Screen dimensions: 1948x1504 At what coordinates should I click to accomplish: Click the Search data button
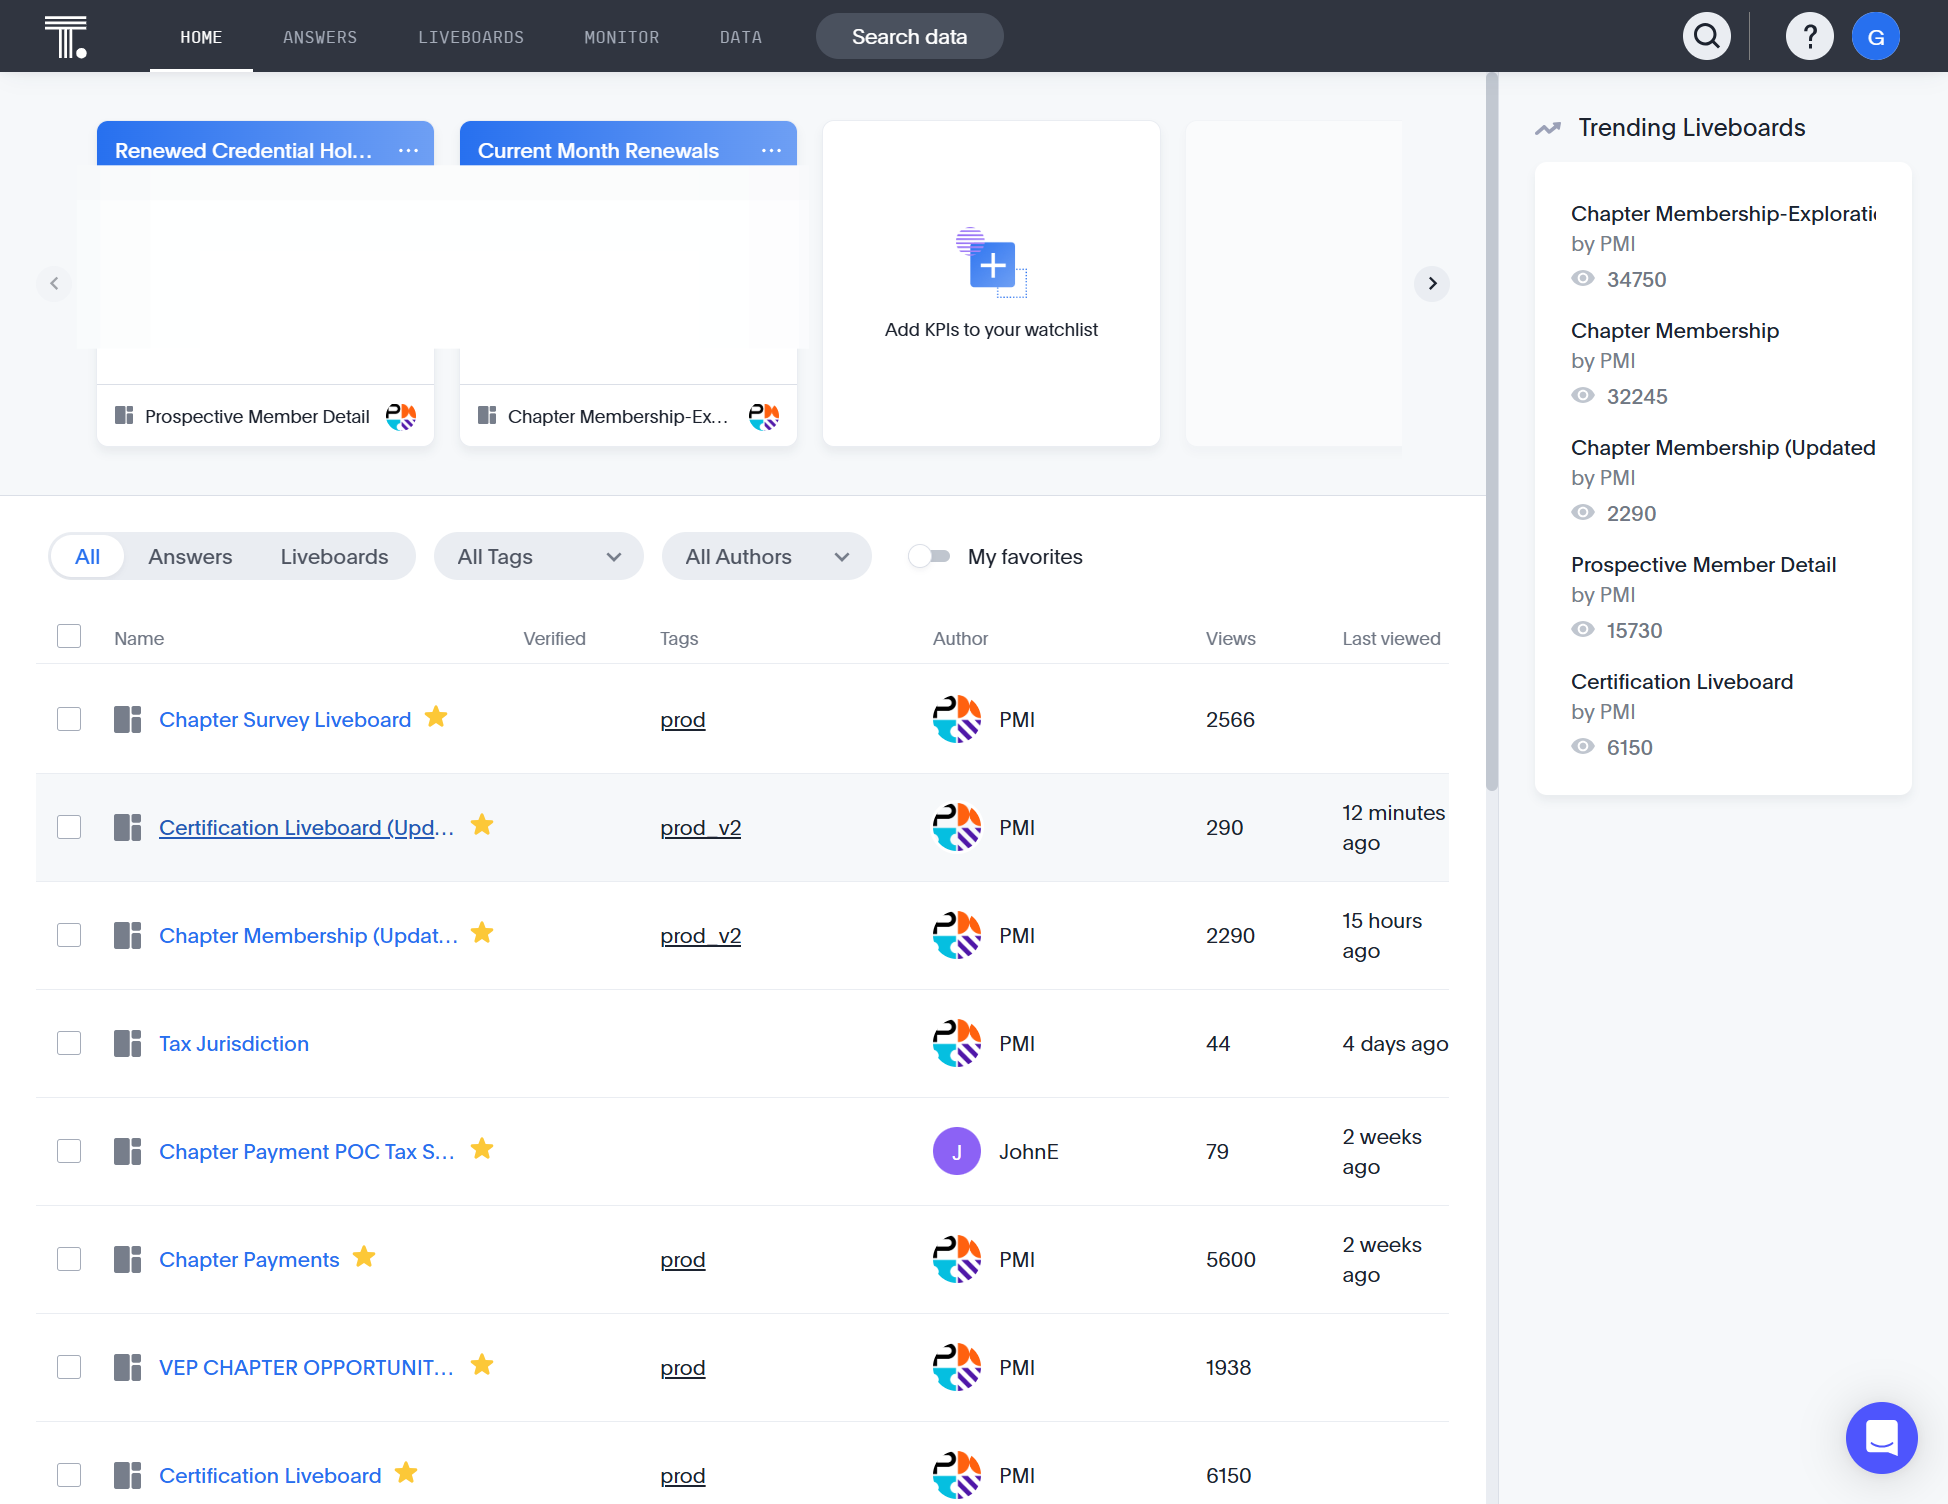pyautogui.click(x=910, y=37)
